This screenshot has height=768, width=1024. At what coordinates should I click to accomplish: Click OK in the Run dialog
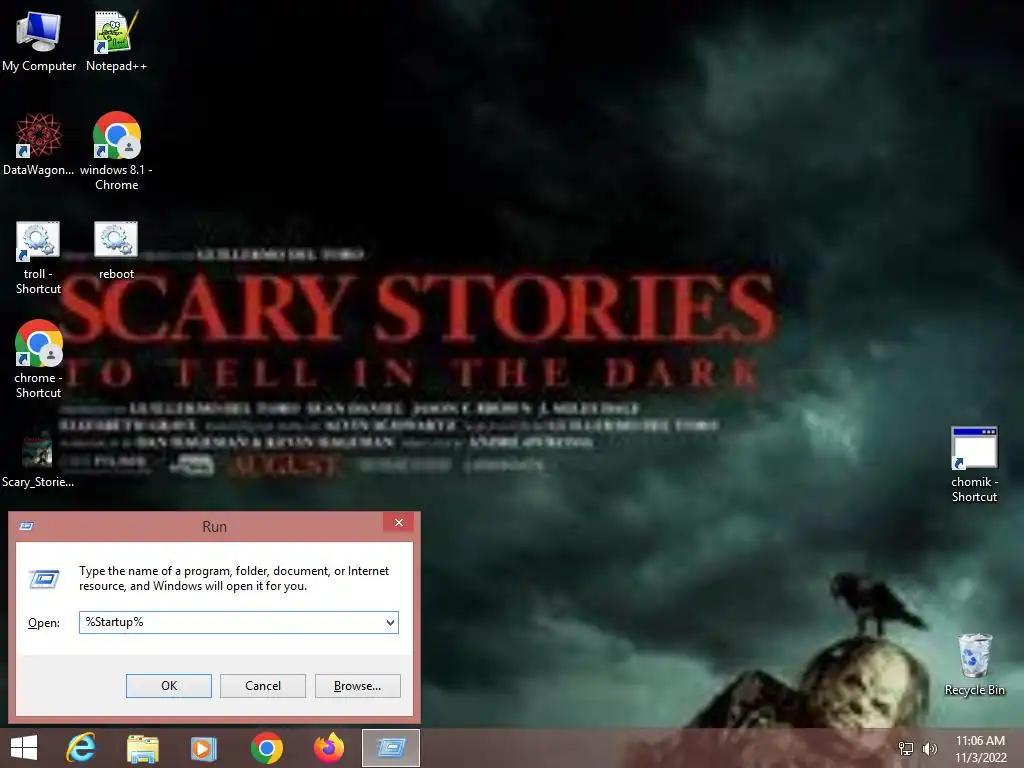pyautogui.click(x=168, y=686)
